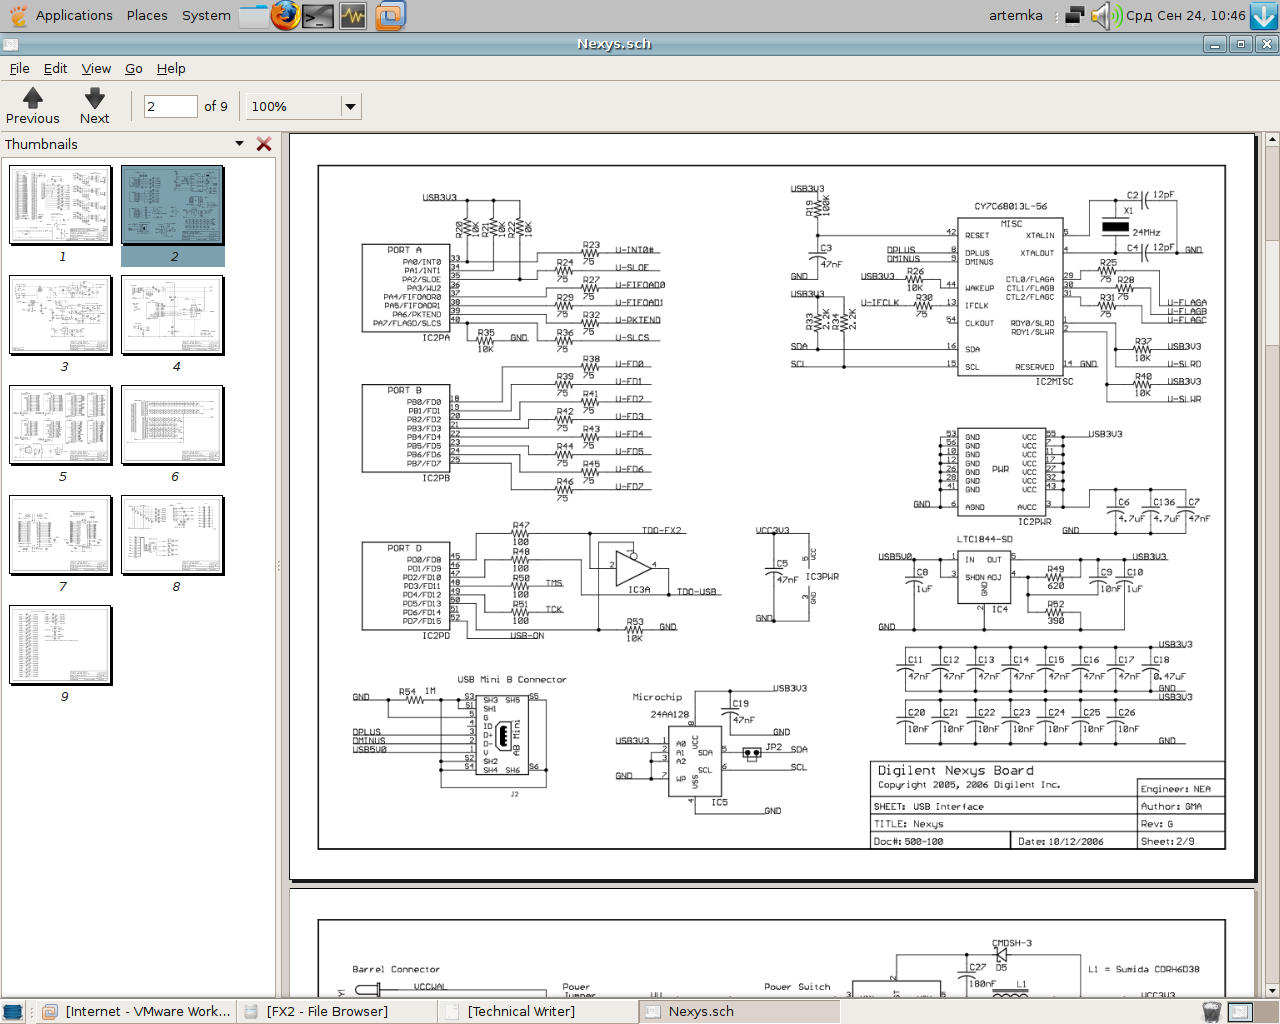Launch VMware from the top panel icon
The image size is (1280, 1024).
click(390, 16)
